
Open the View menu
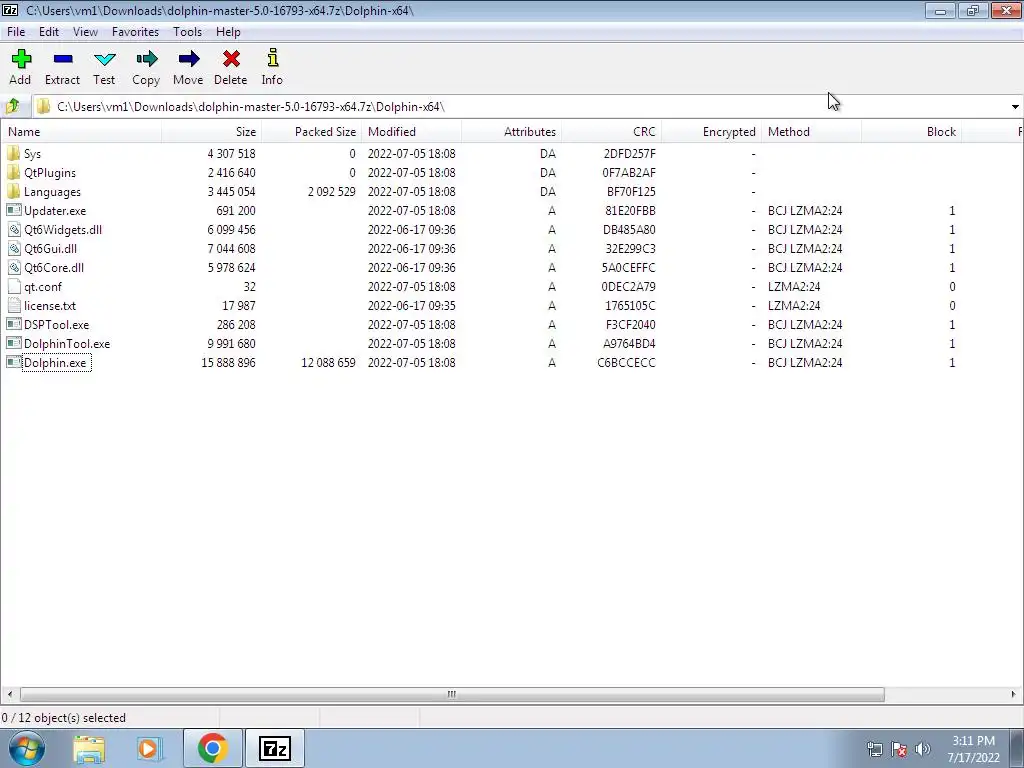85,31
